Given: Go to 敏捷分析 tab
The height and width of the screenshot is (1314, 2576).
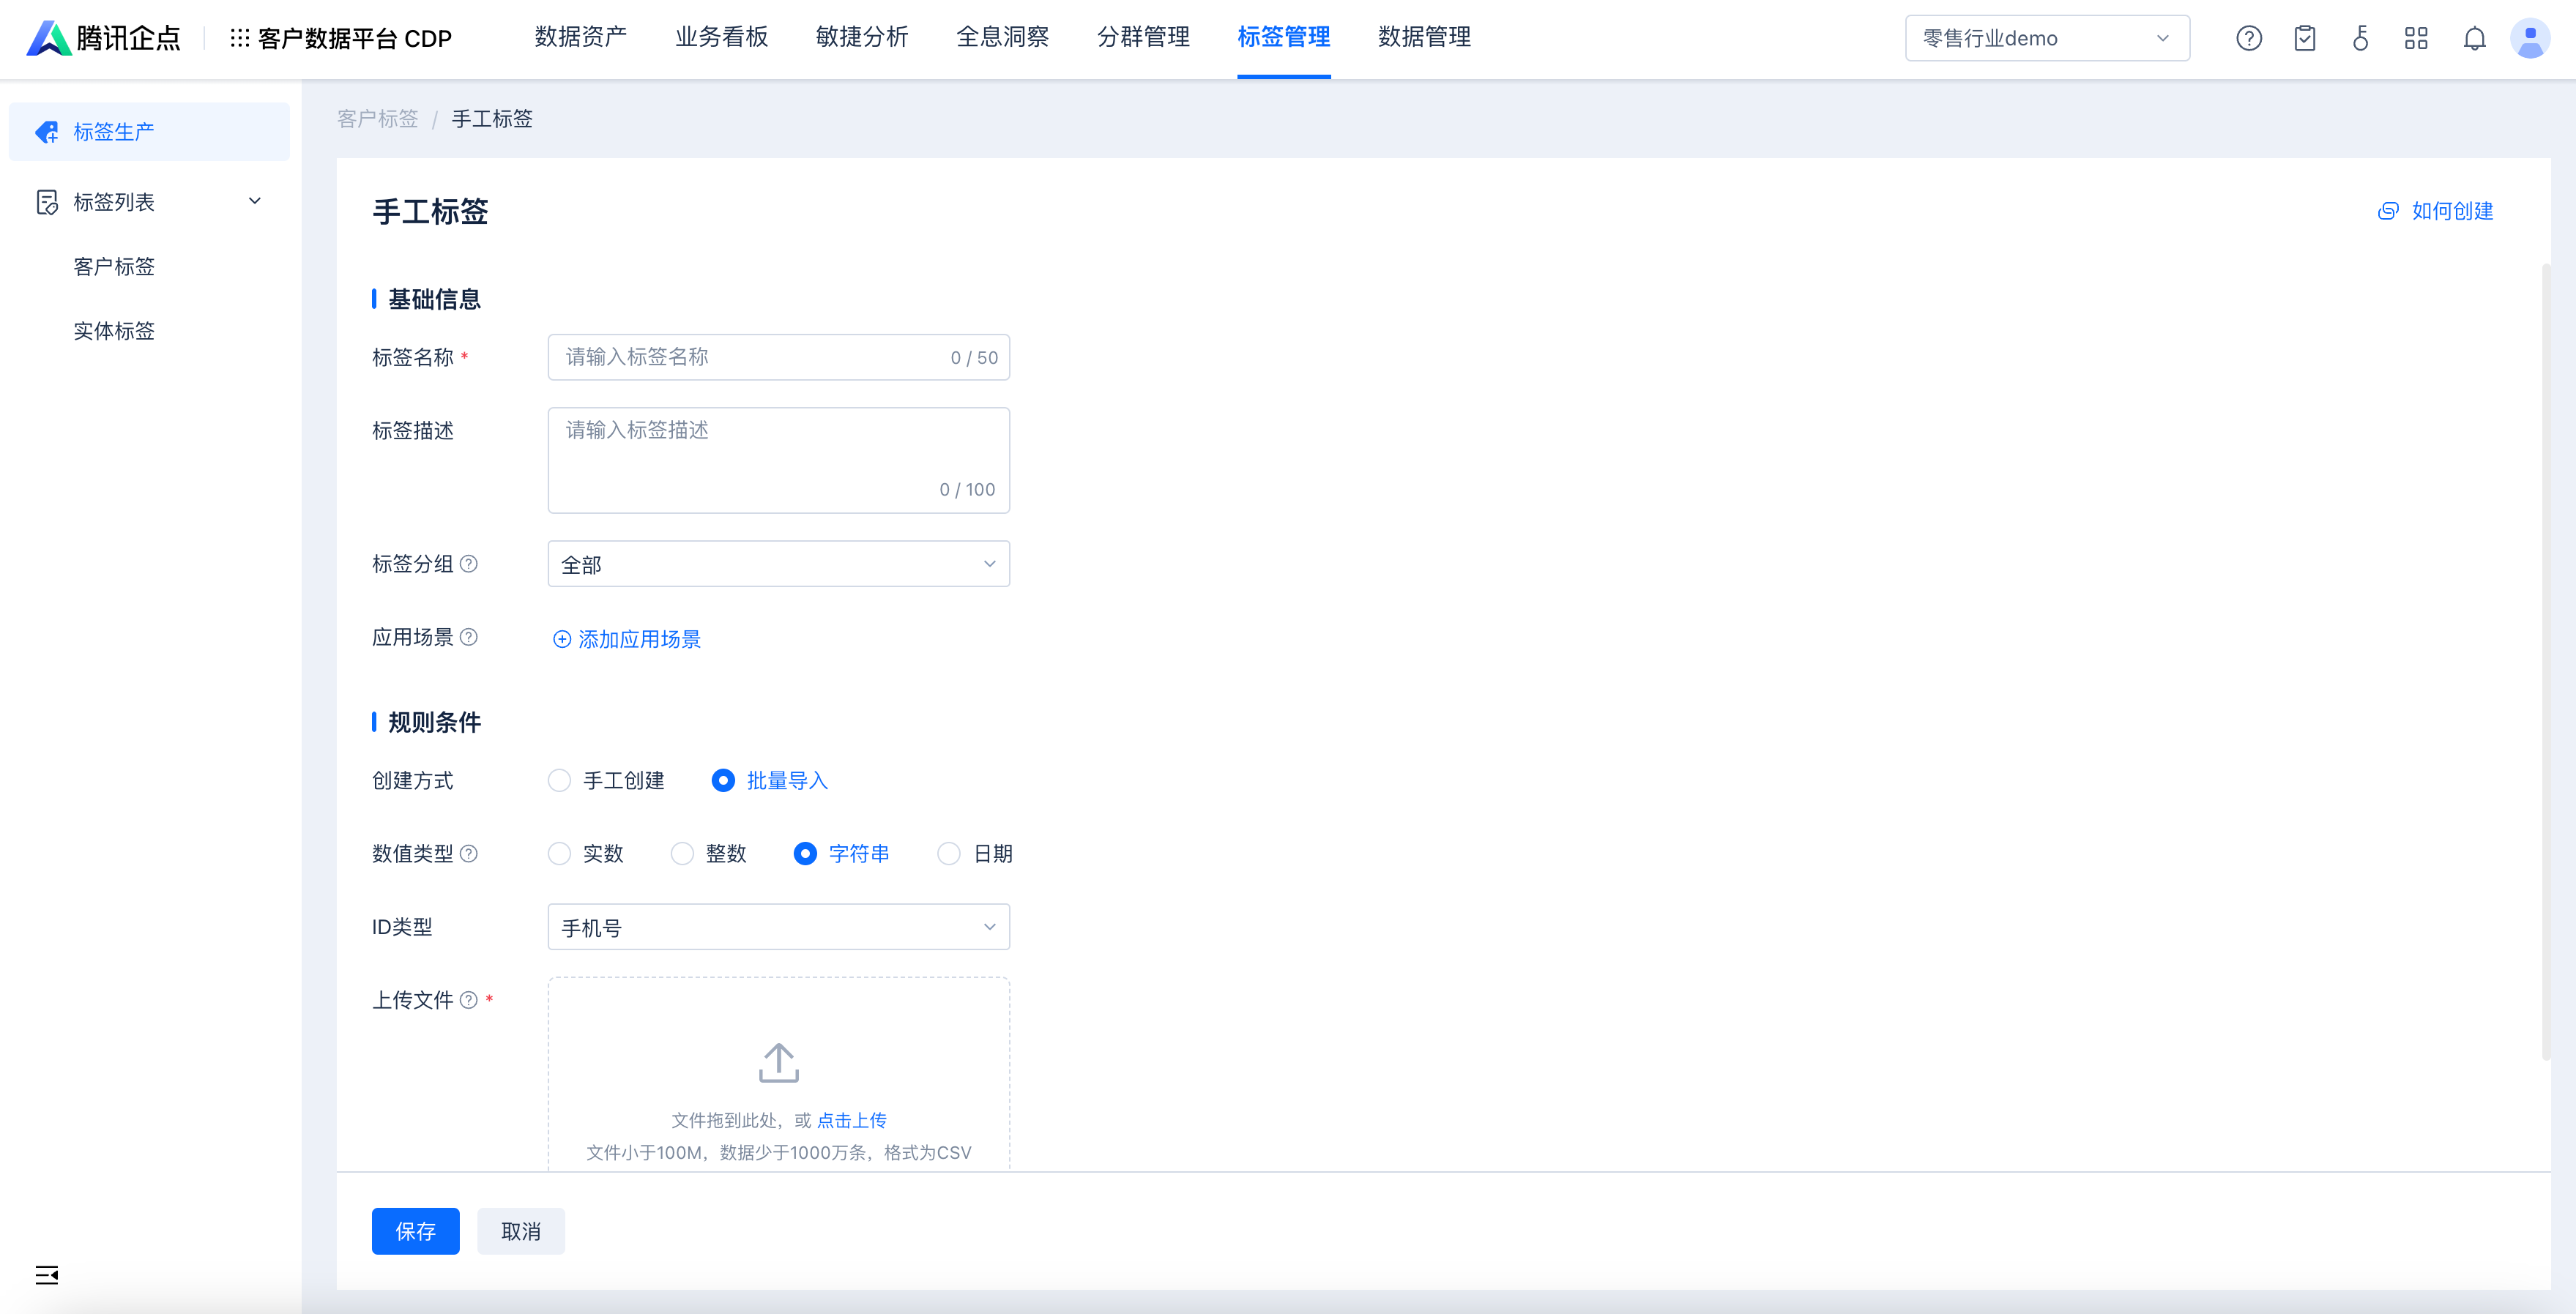Looking at the screenshot, I should (862, 37).
